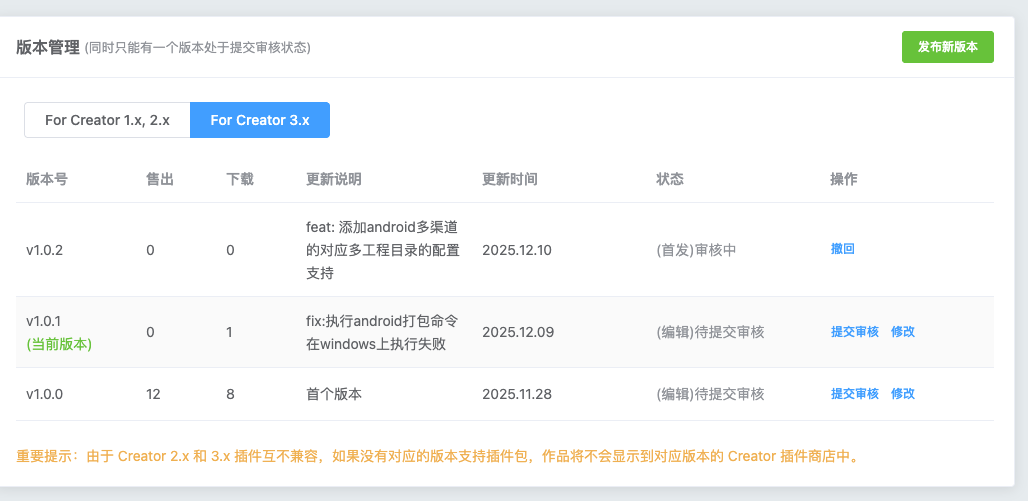Submit version v1.0.0 via 提交审核
This screenshot has height=501, width=1028.
[x=854, y=394]
